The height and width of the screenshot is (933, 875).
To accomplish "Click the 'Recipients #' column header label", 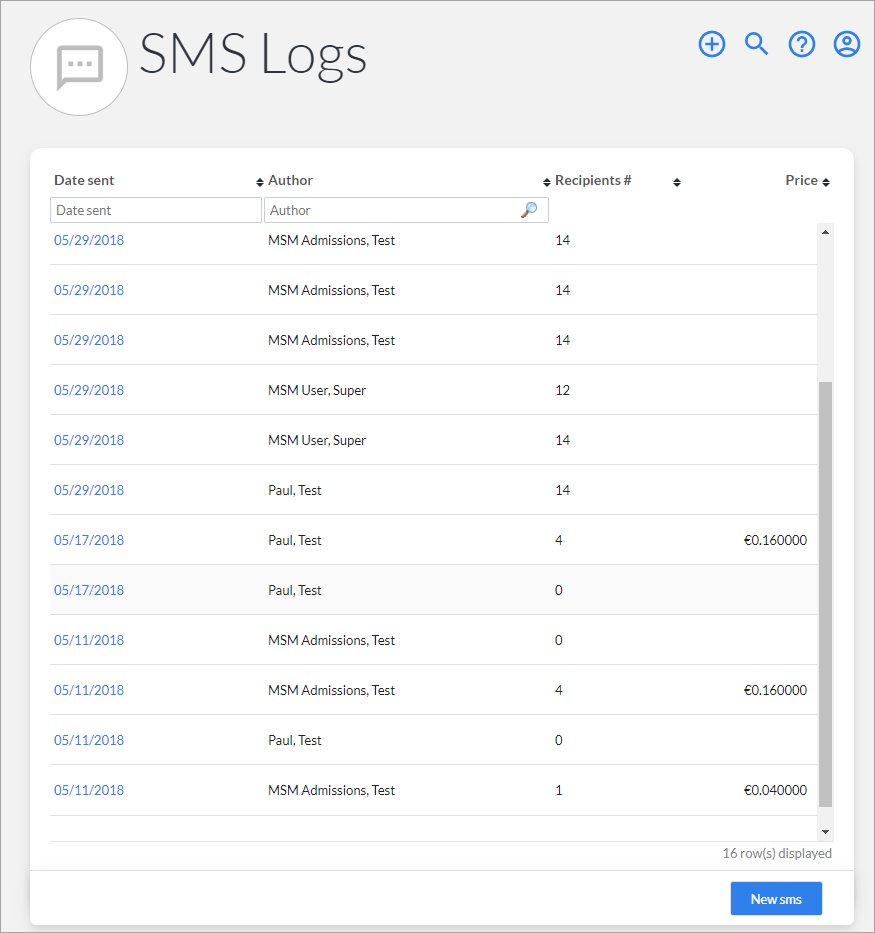I will [593, 180].
